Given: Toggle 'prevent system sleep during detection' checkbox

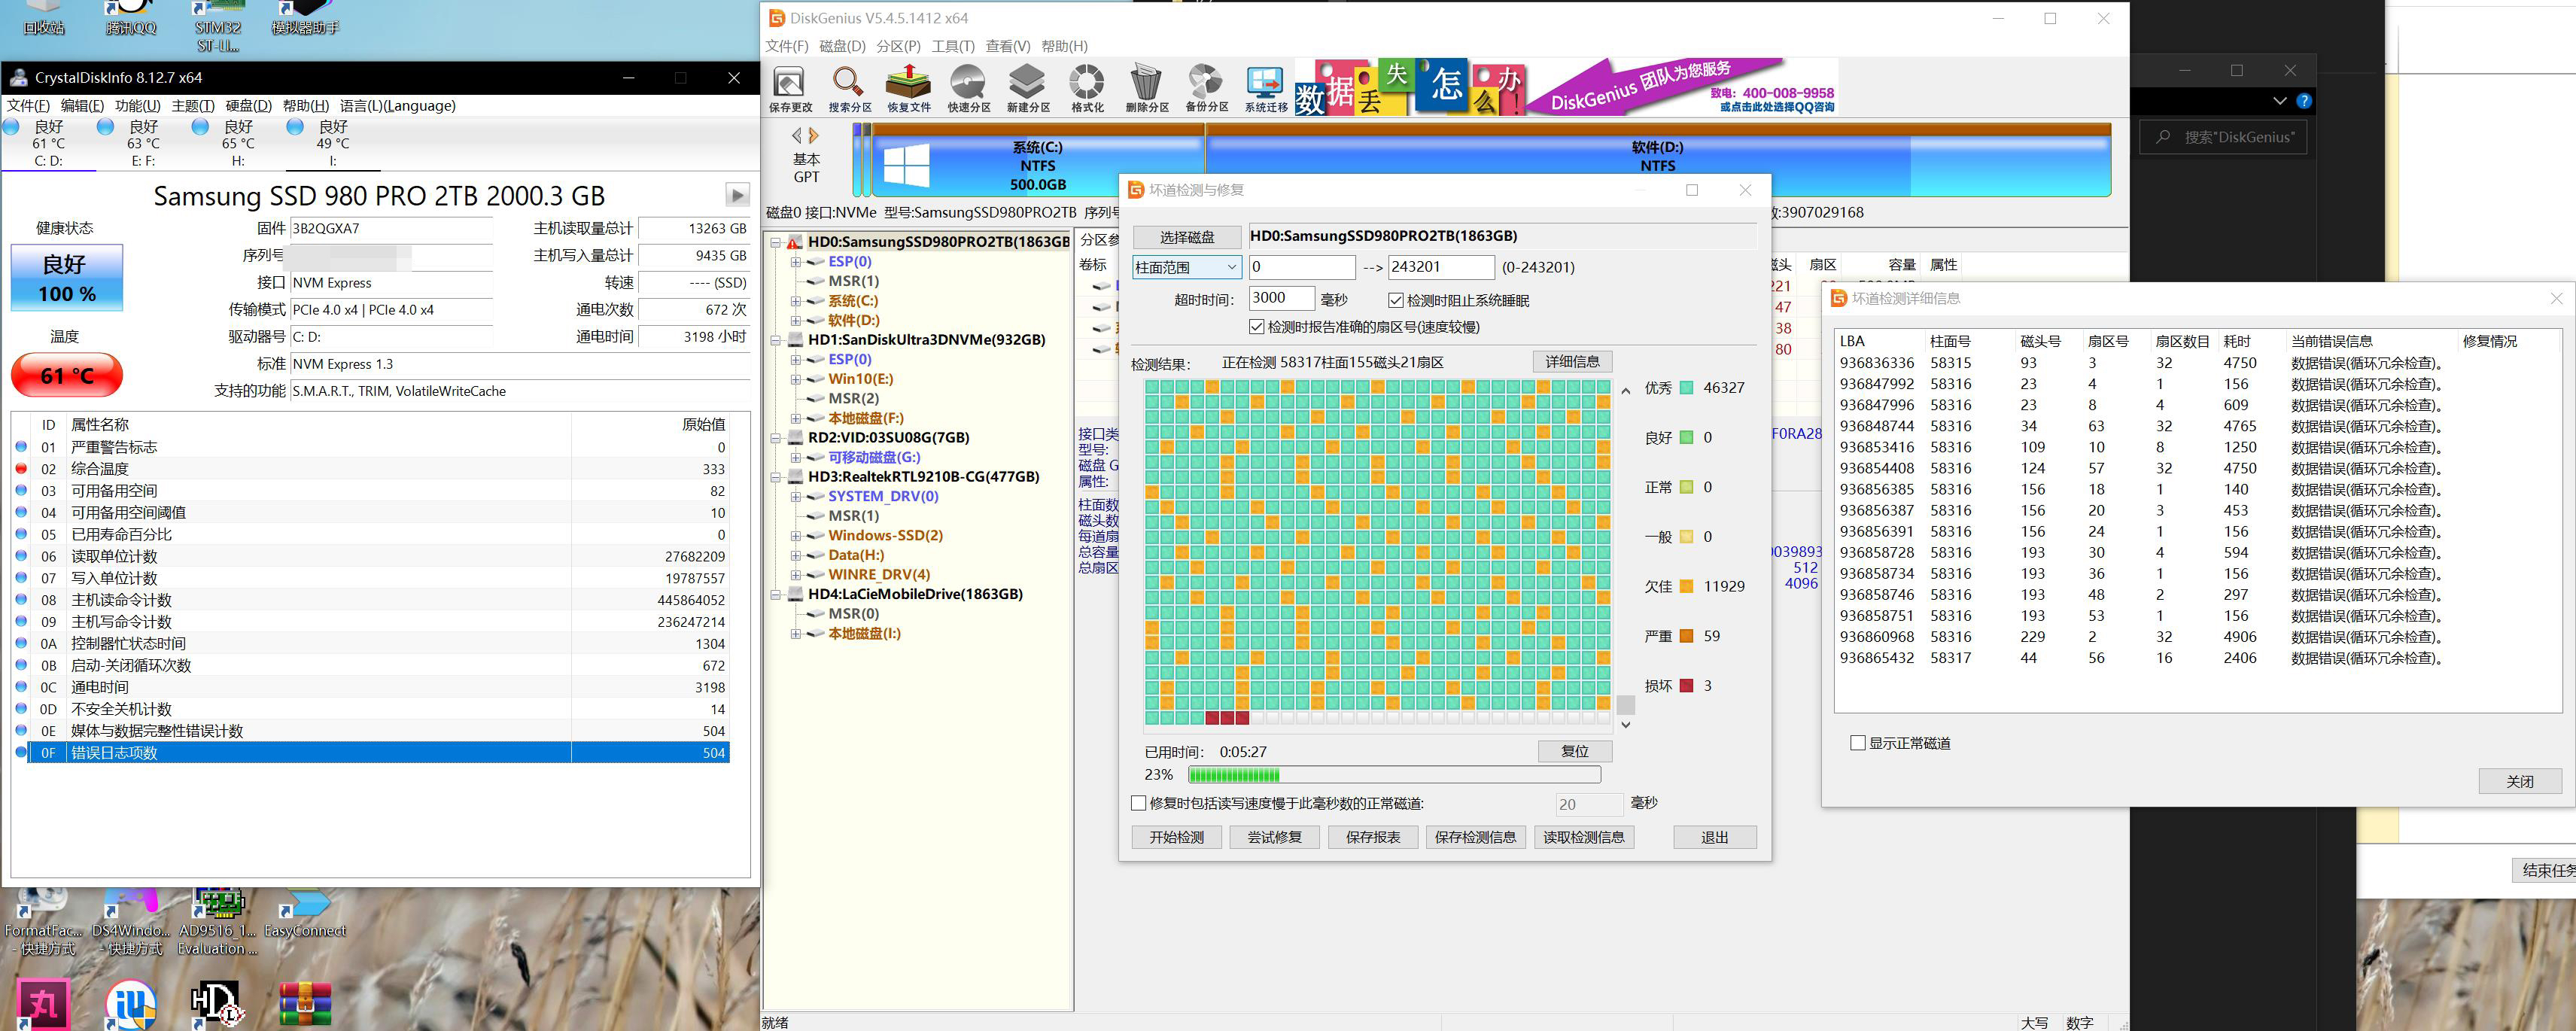Looking at the screenshot, I should click(1396, 300).
